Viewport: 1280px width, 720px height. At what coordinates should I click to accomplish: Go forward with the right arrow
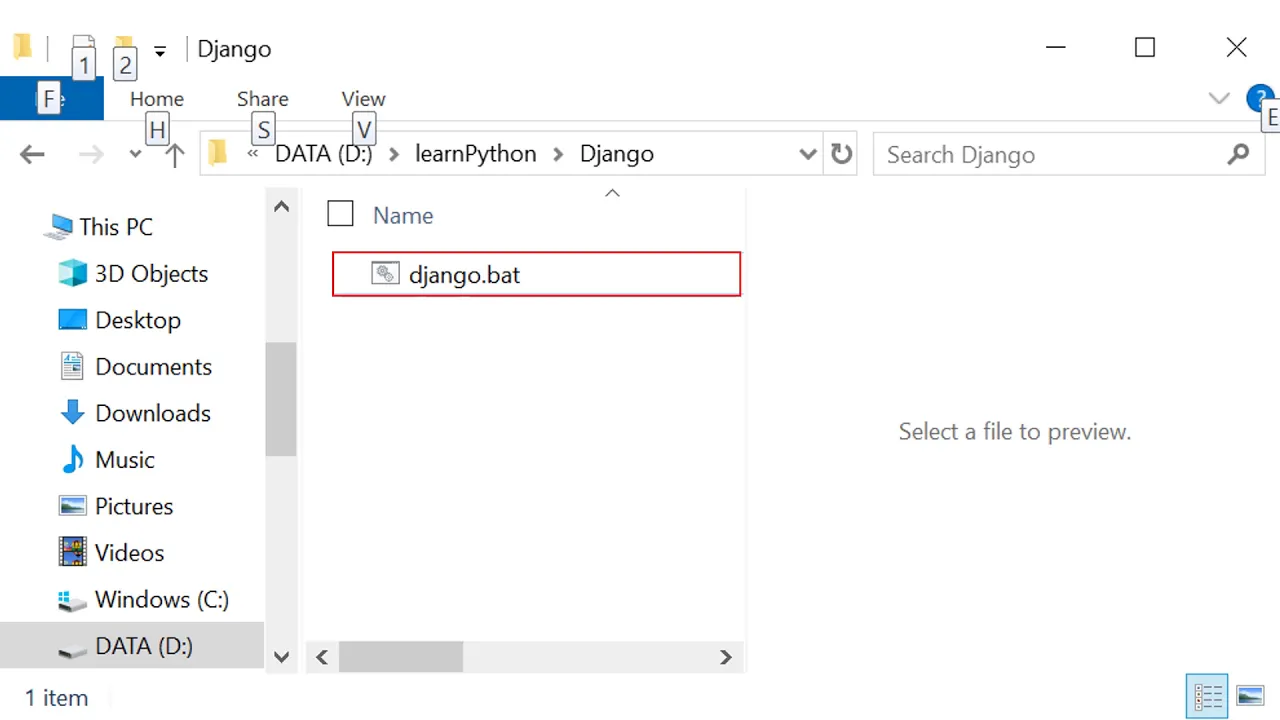pos(91,154)
